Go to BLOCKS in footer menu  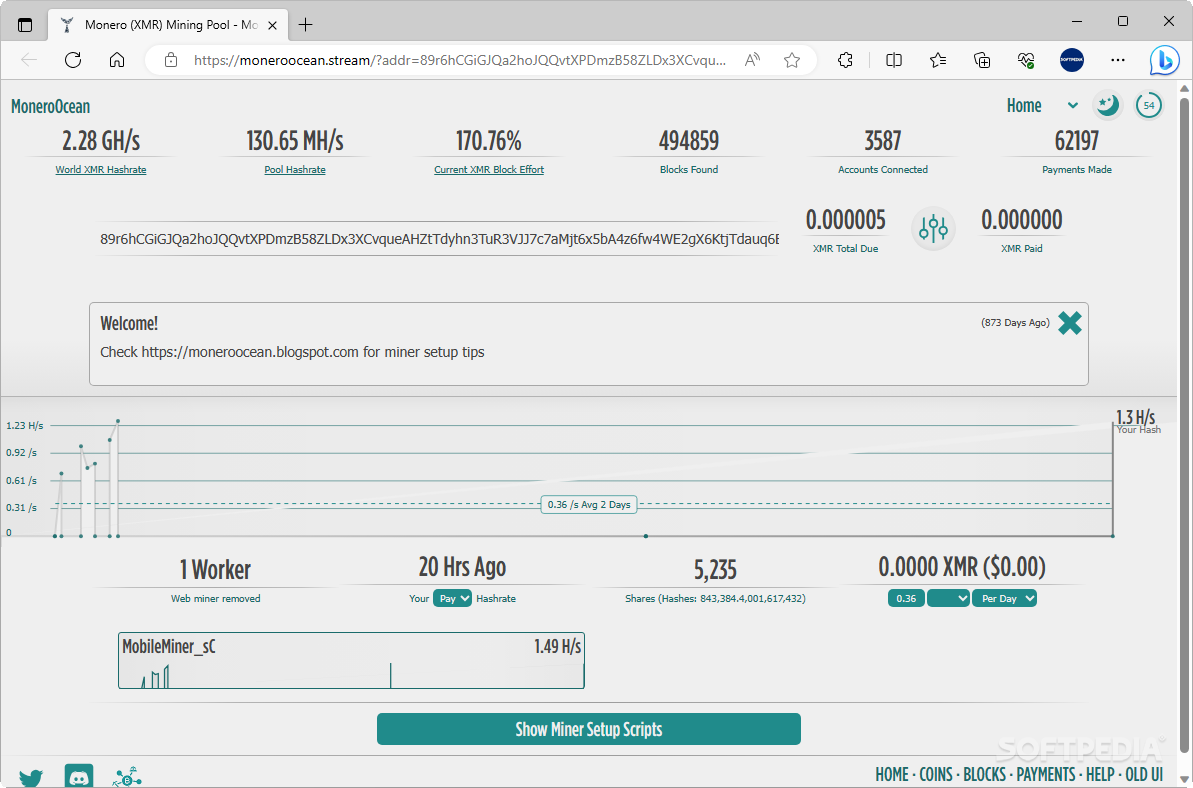(985, 774)
